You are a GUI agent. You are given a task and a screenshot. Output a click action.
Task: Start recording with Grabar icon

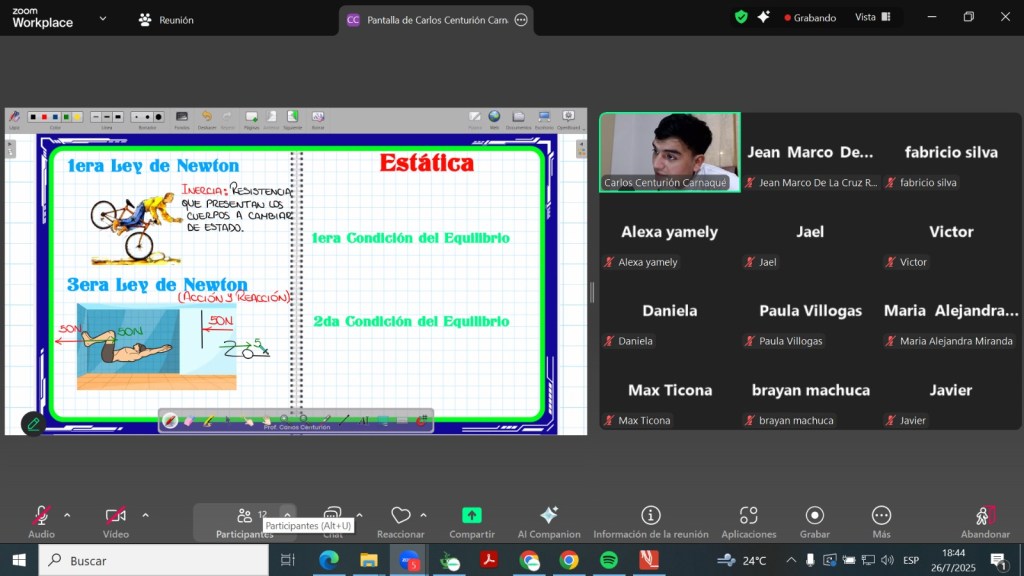click(x=814, y=515)
